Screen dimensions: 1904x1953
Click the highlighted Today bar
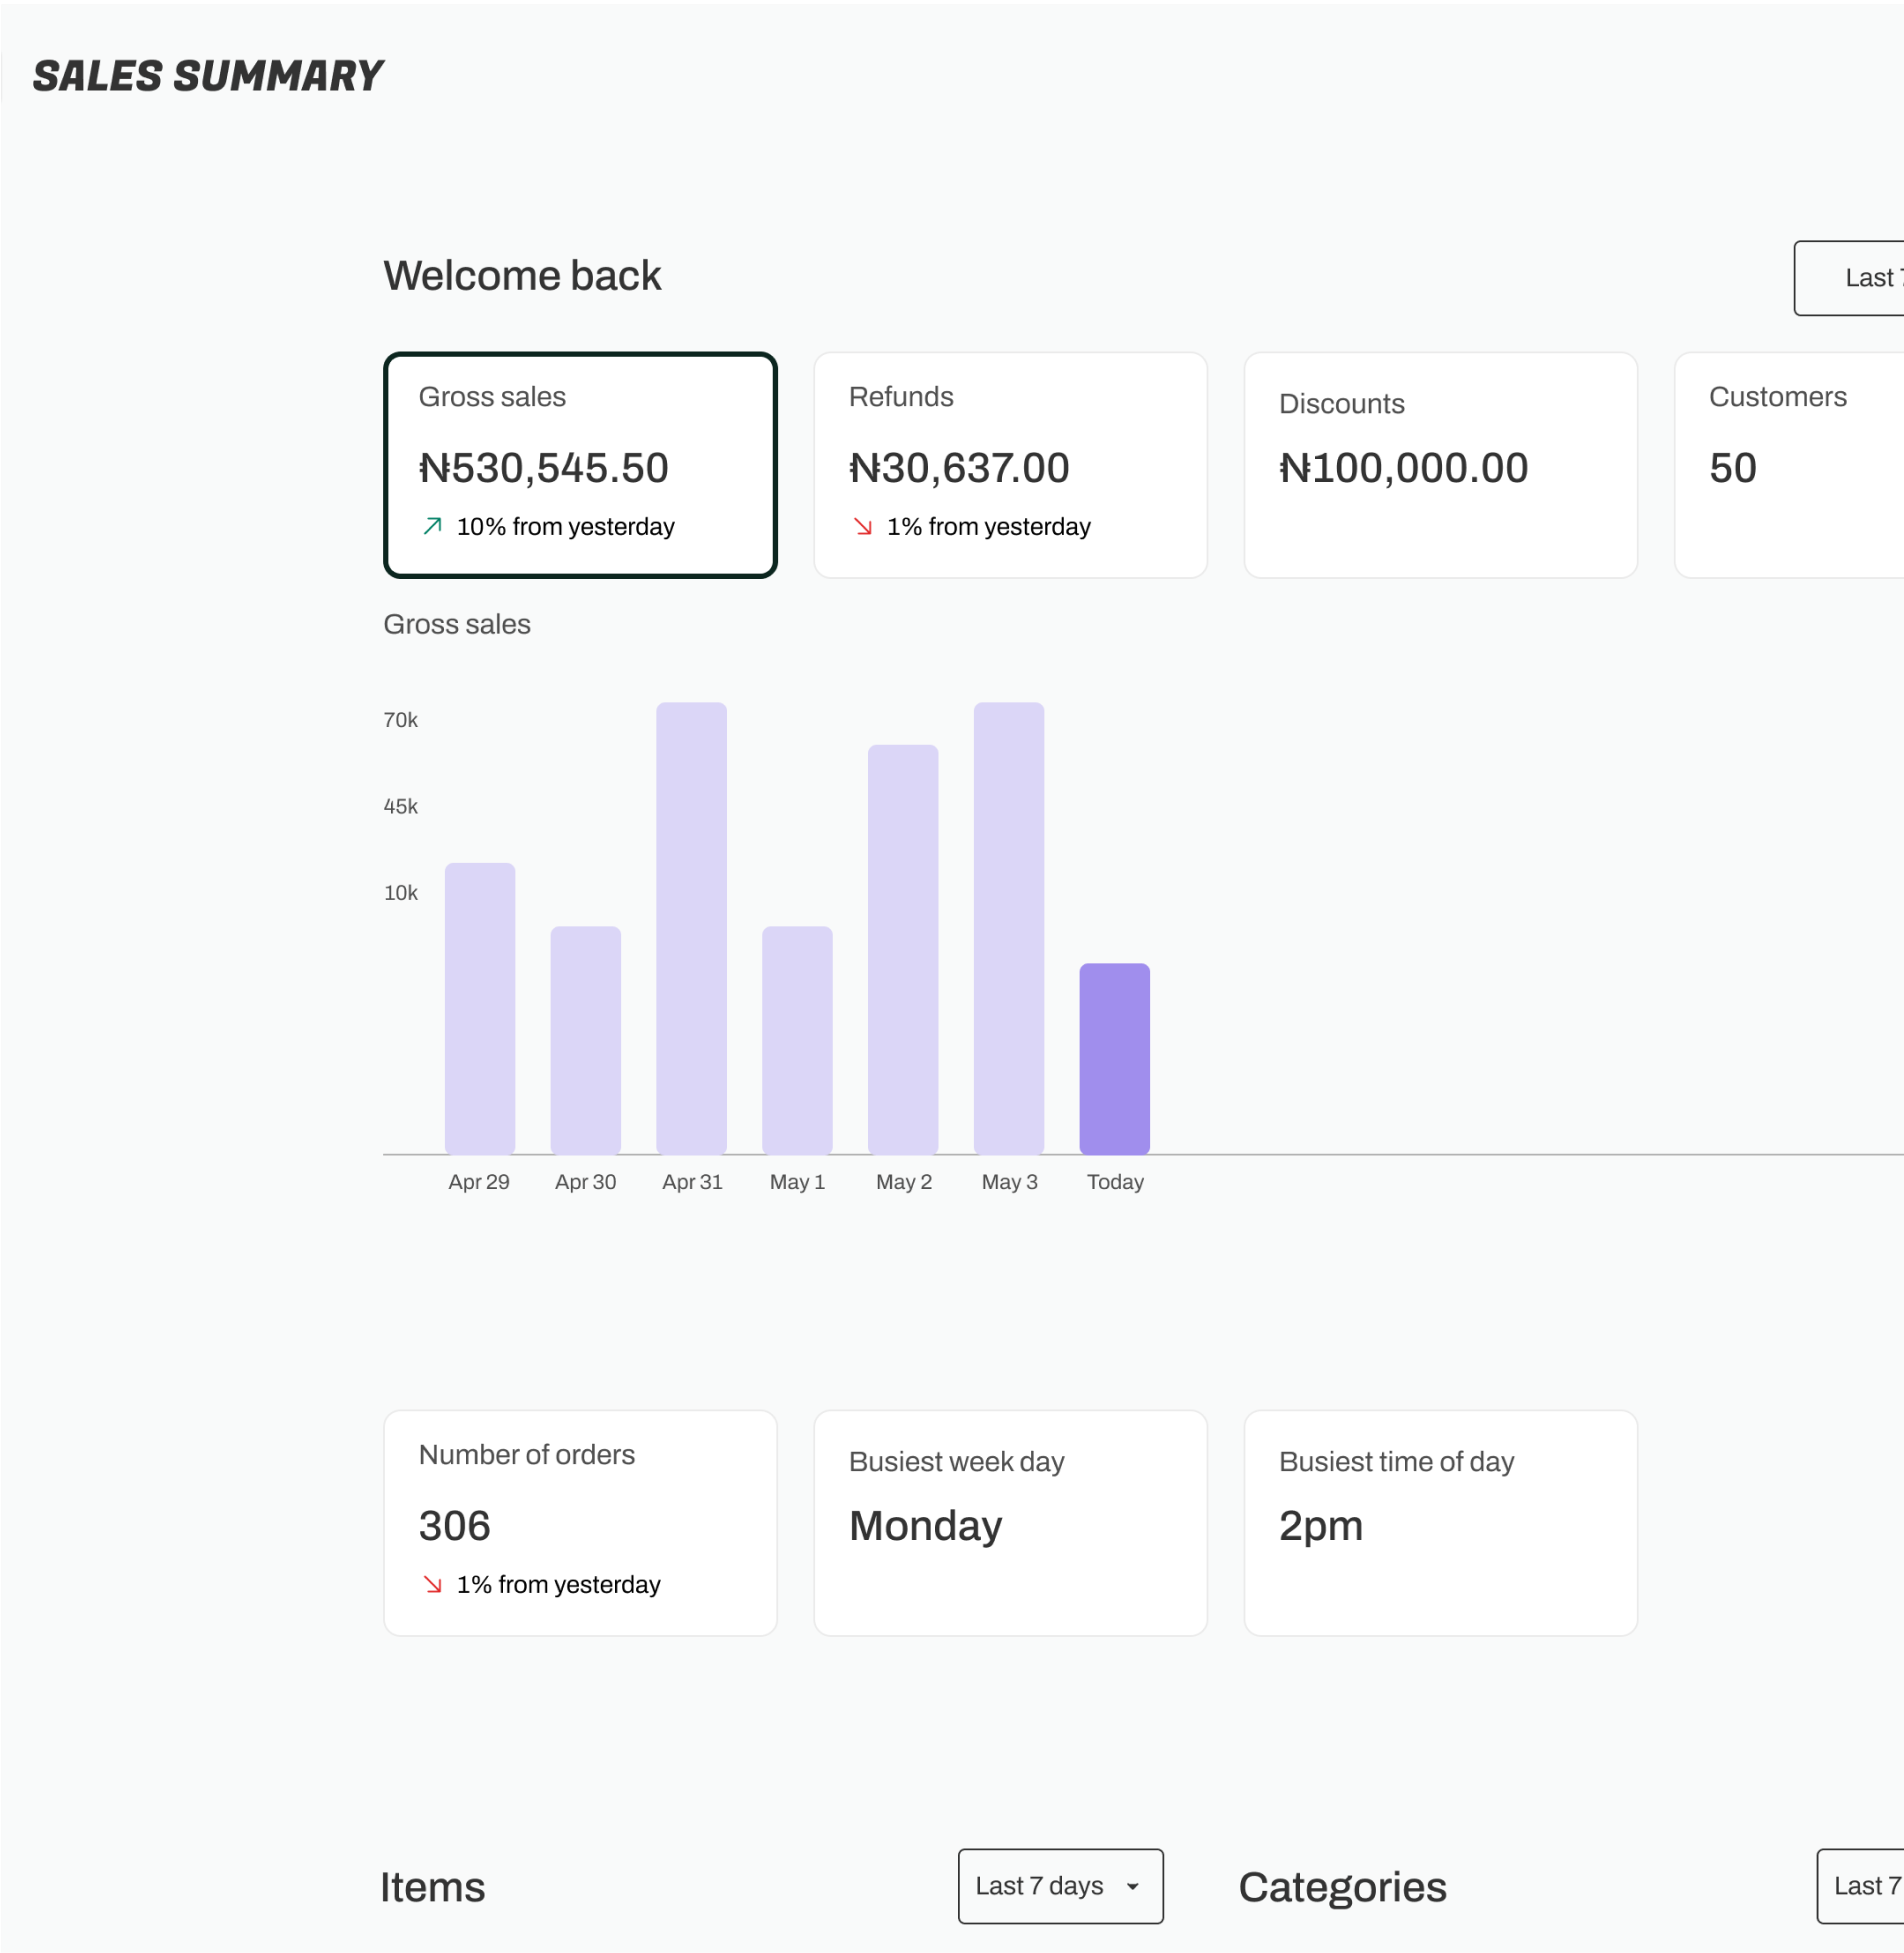[1115, 1058]
